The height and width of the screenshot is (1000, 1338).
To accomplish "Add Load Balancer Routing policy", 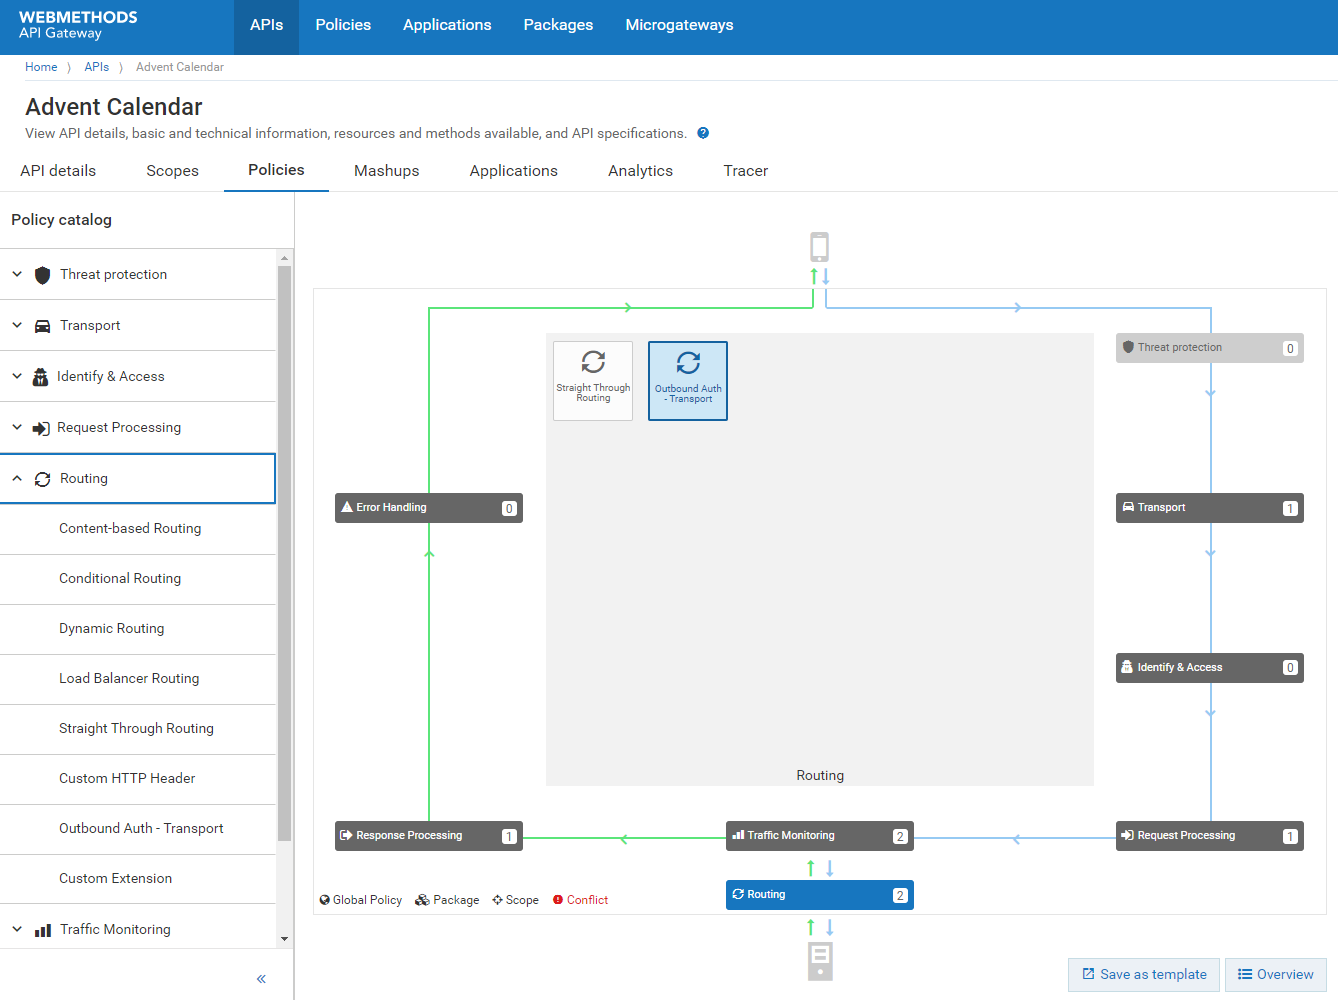I will [129, 678].
